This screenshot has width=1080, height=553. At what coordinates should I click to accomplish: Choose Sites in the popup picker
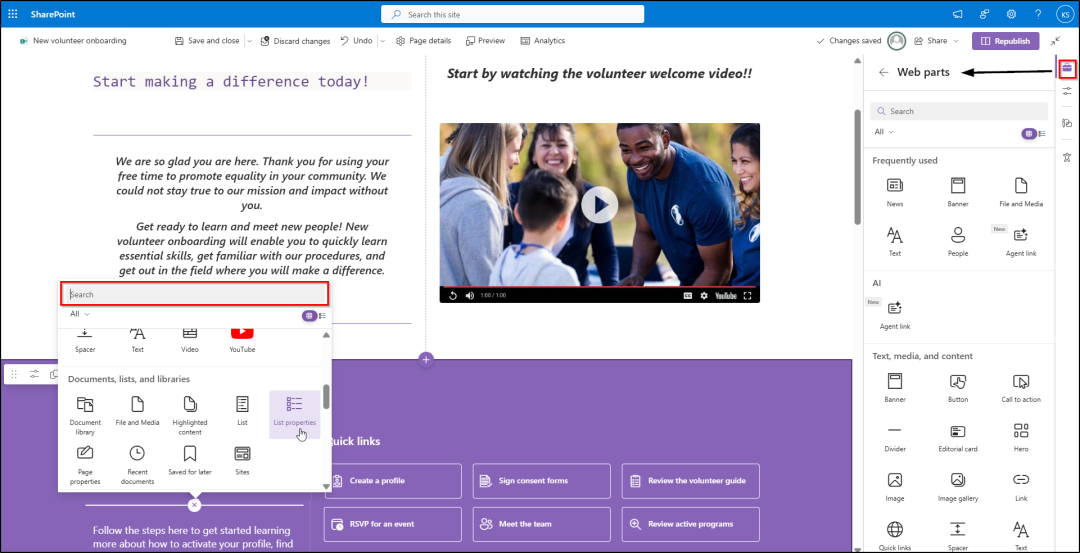pyautogui.click(x=242, y=461)
